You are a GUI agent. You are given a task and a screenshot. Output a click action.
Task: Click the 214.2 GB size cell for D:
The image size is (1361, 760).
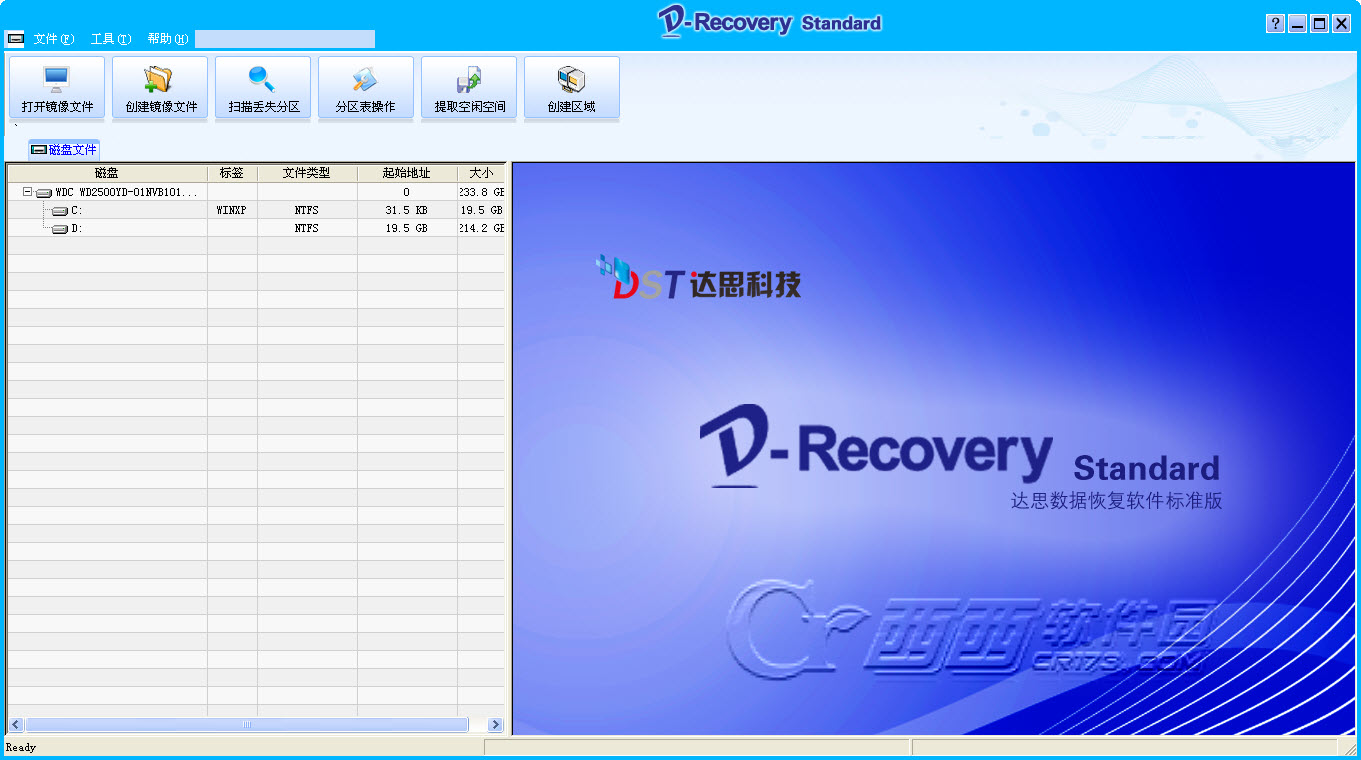[481, 228]
